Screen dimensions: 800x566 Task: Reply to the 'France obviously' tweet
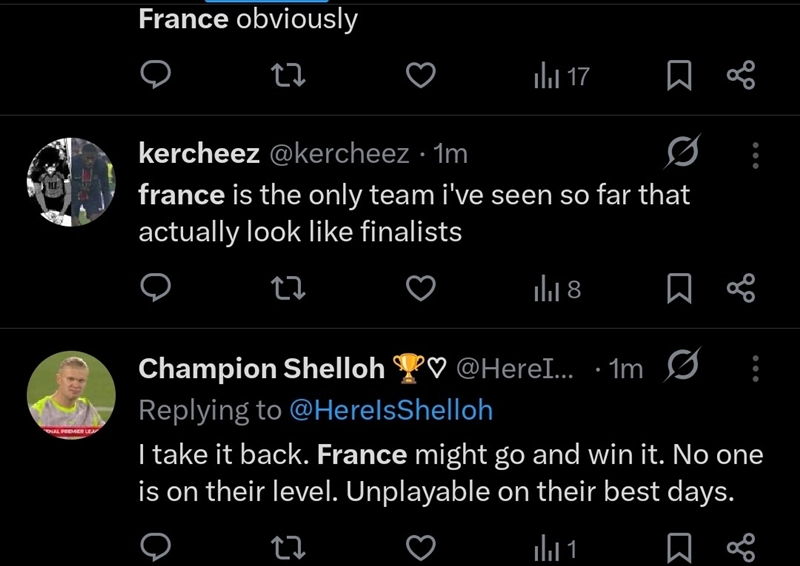pyautogui.click(x=155, y=75)
